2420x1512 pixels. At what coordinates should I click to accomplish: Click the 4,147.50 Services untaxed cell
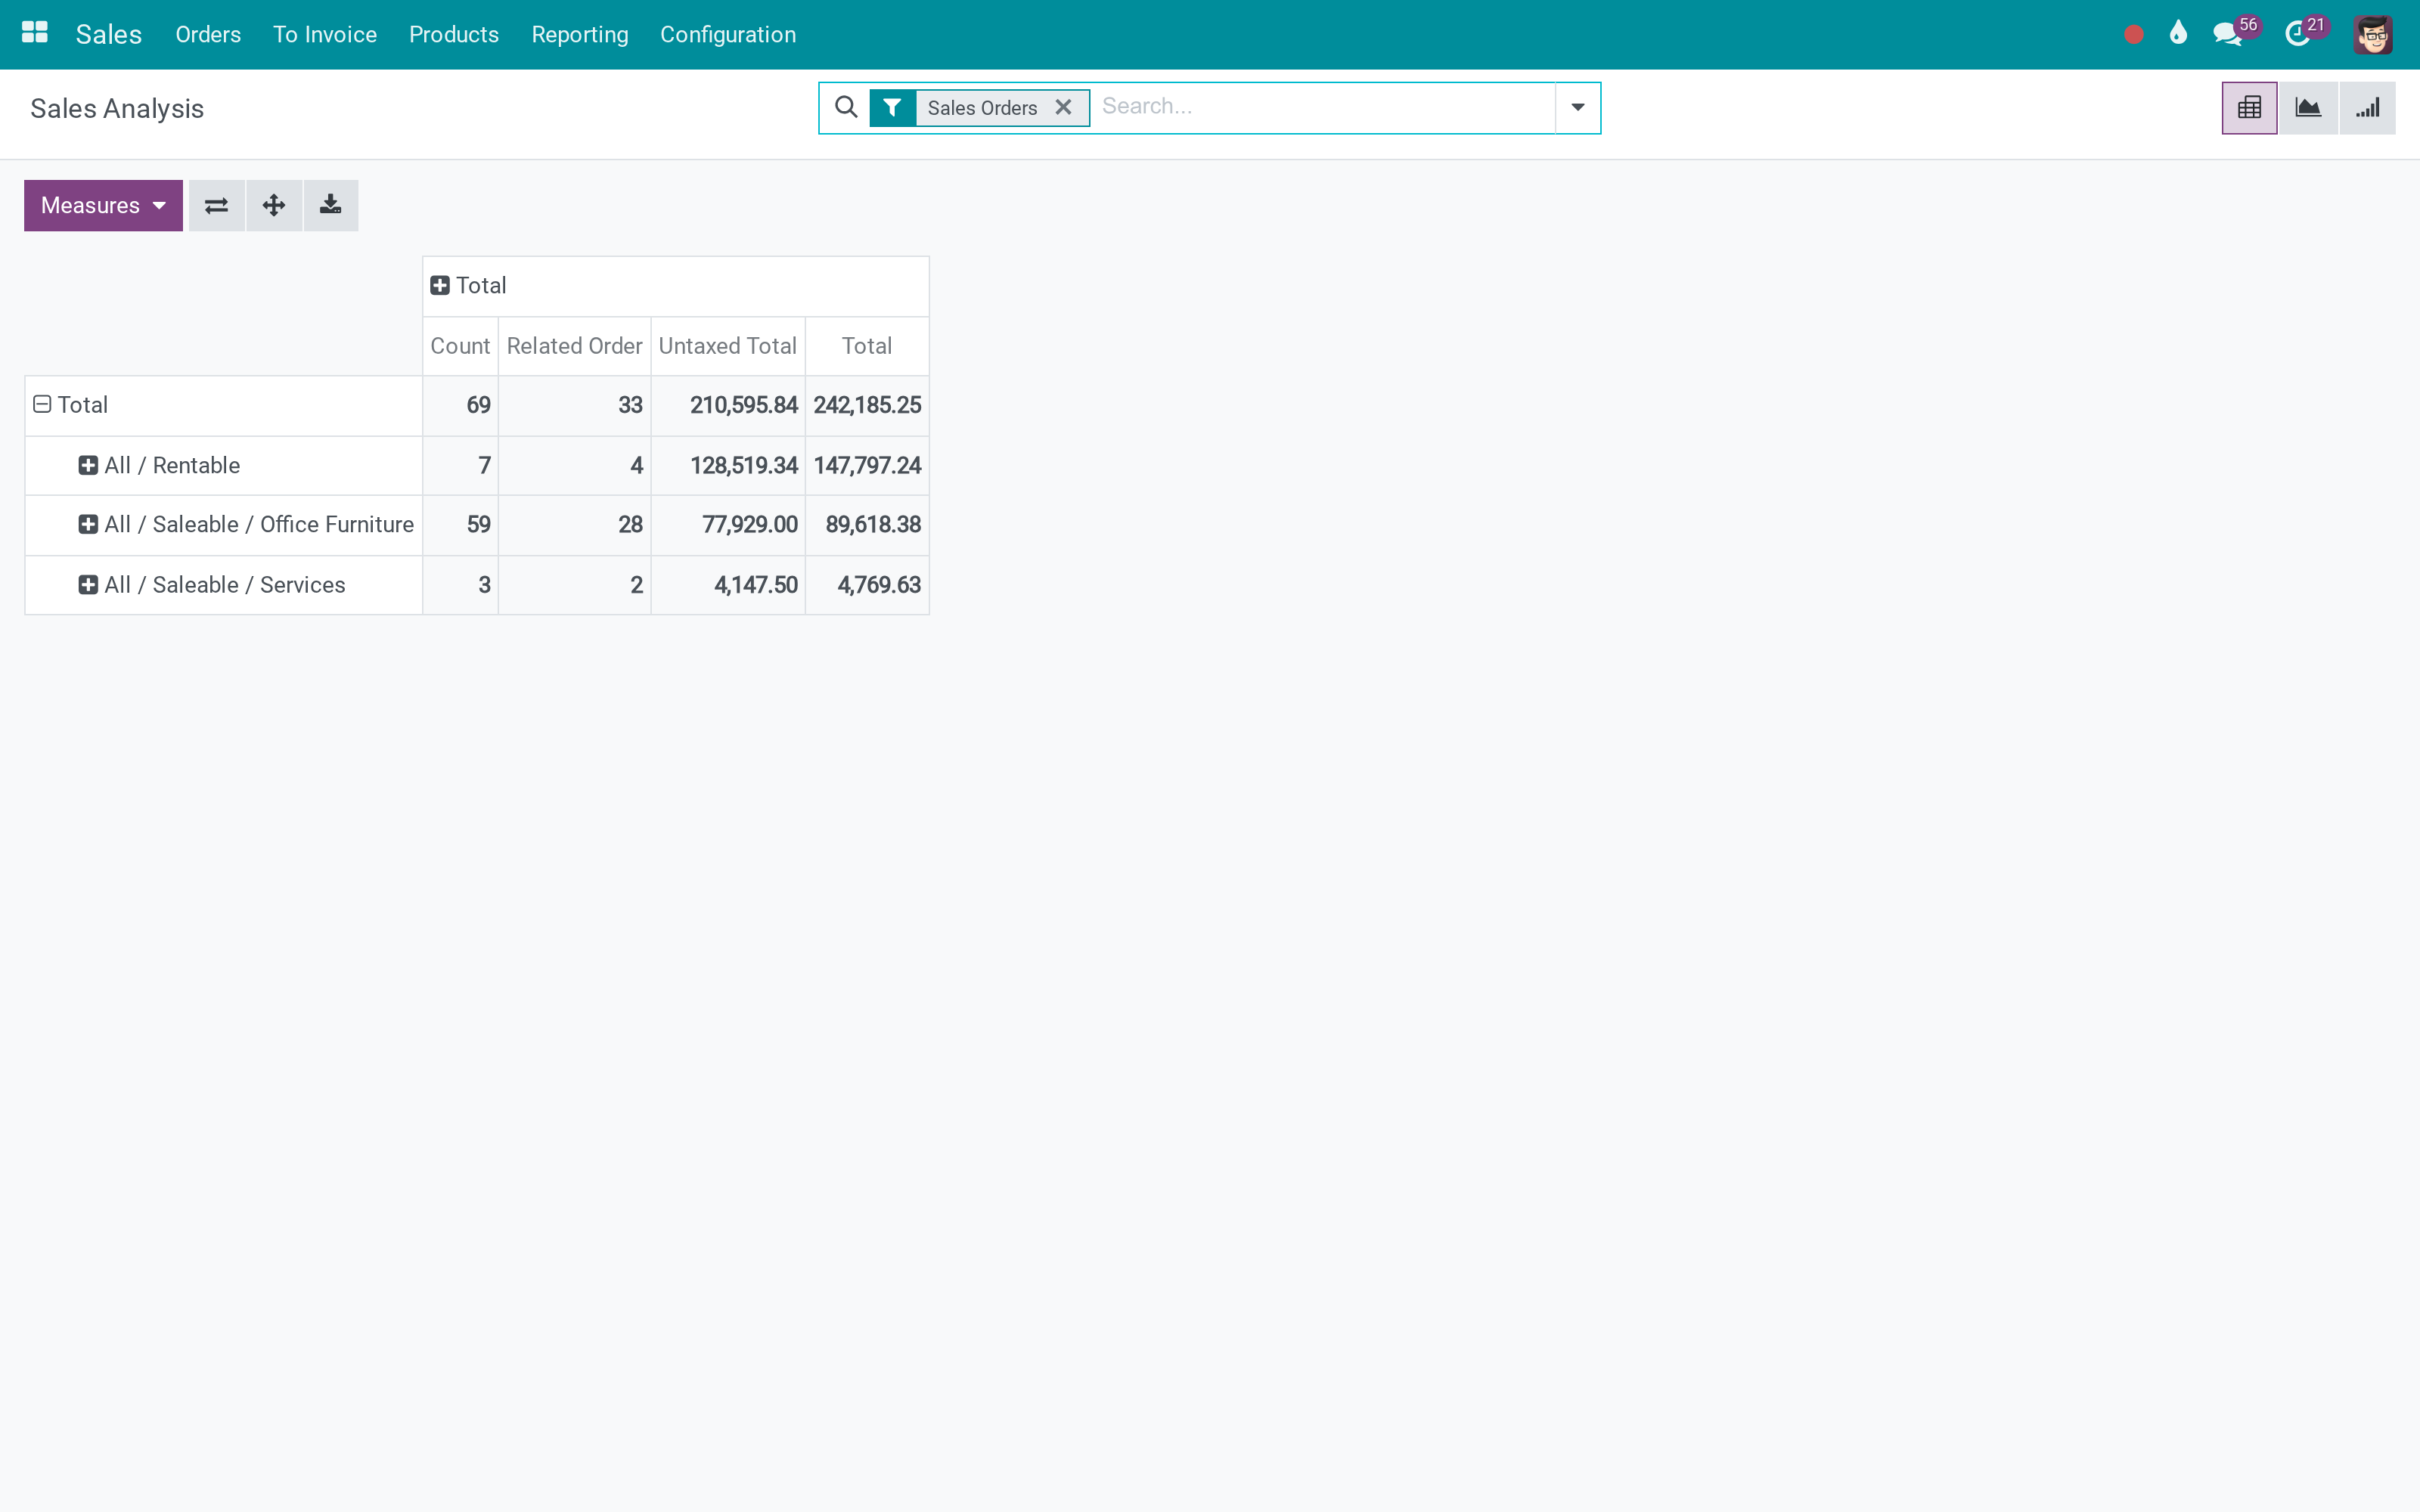point(728,585)
